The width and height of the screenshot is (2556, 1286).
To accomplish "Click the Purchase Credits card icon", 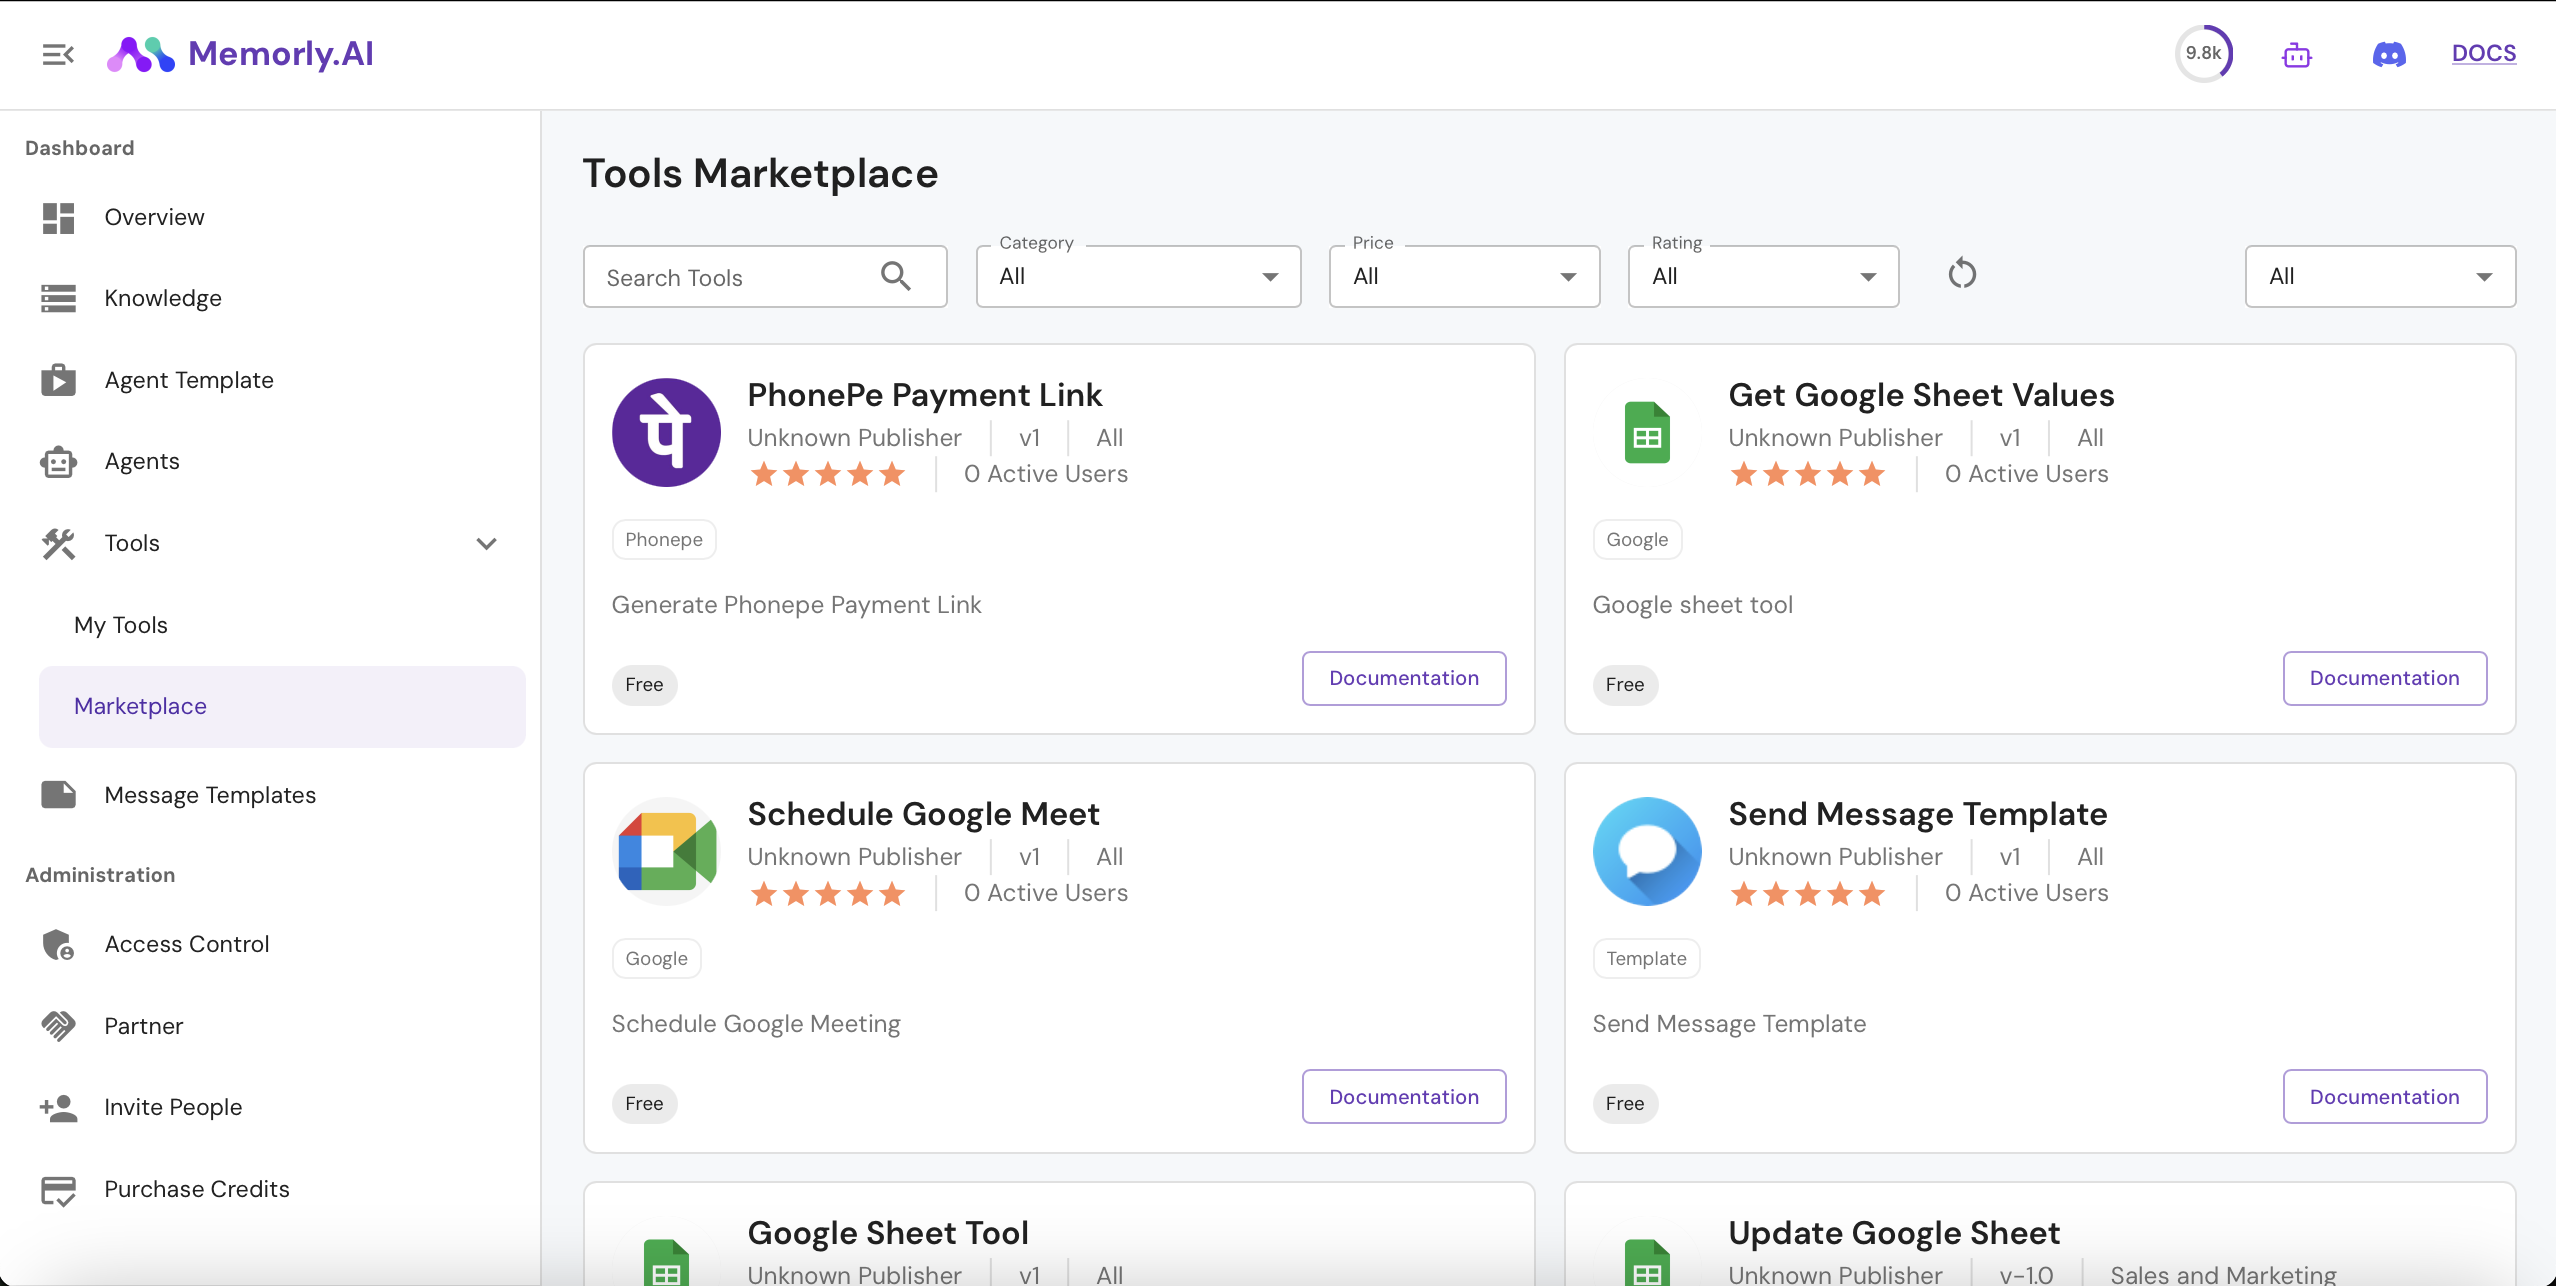I will pyautogui.click(x=59, y=1190).
